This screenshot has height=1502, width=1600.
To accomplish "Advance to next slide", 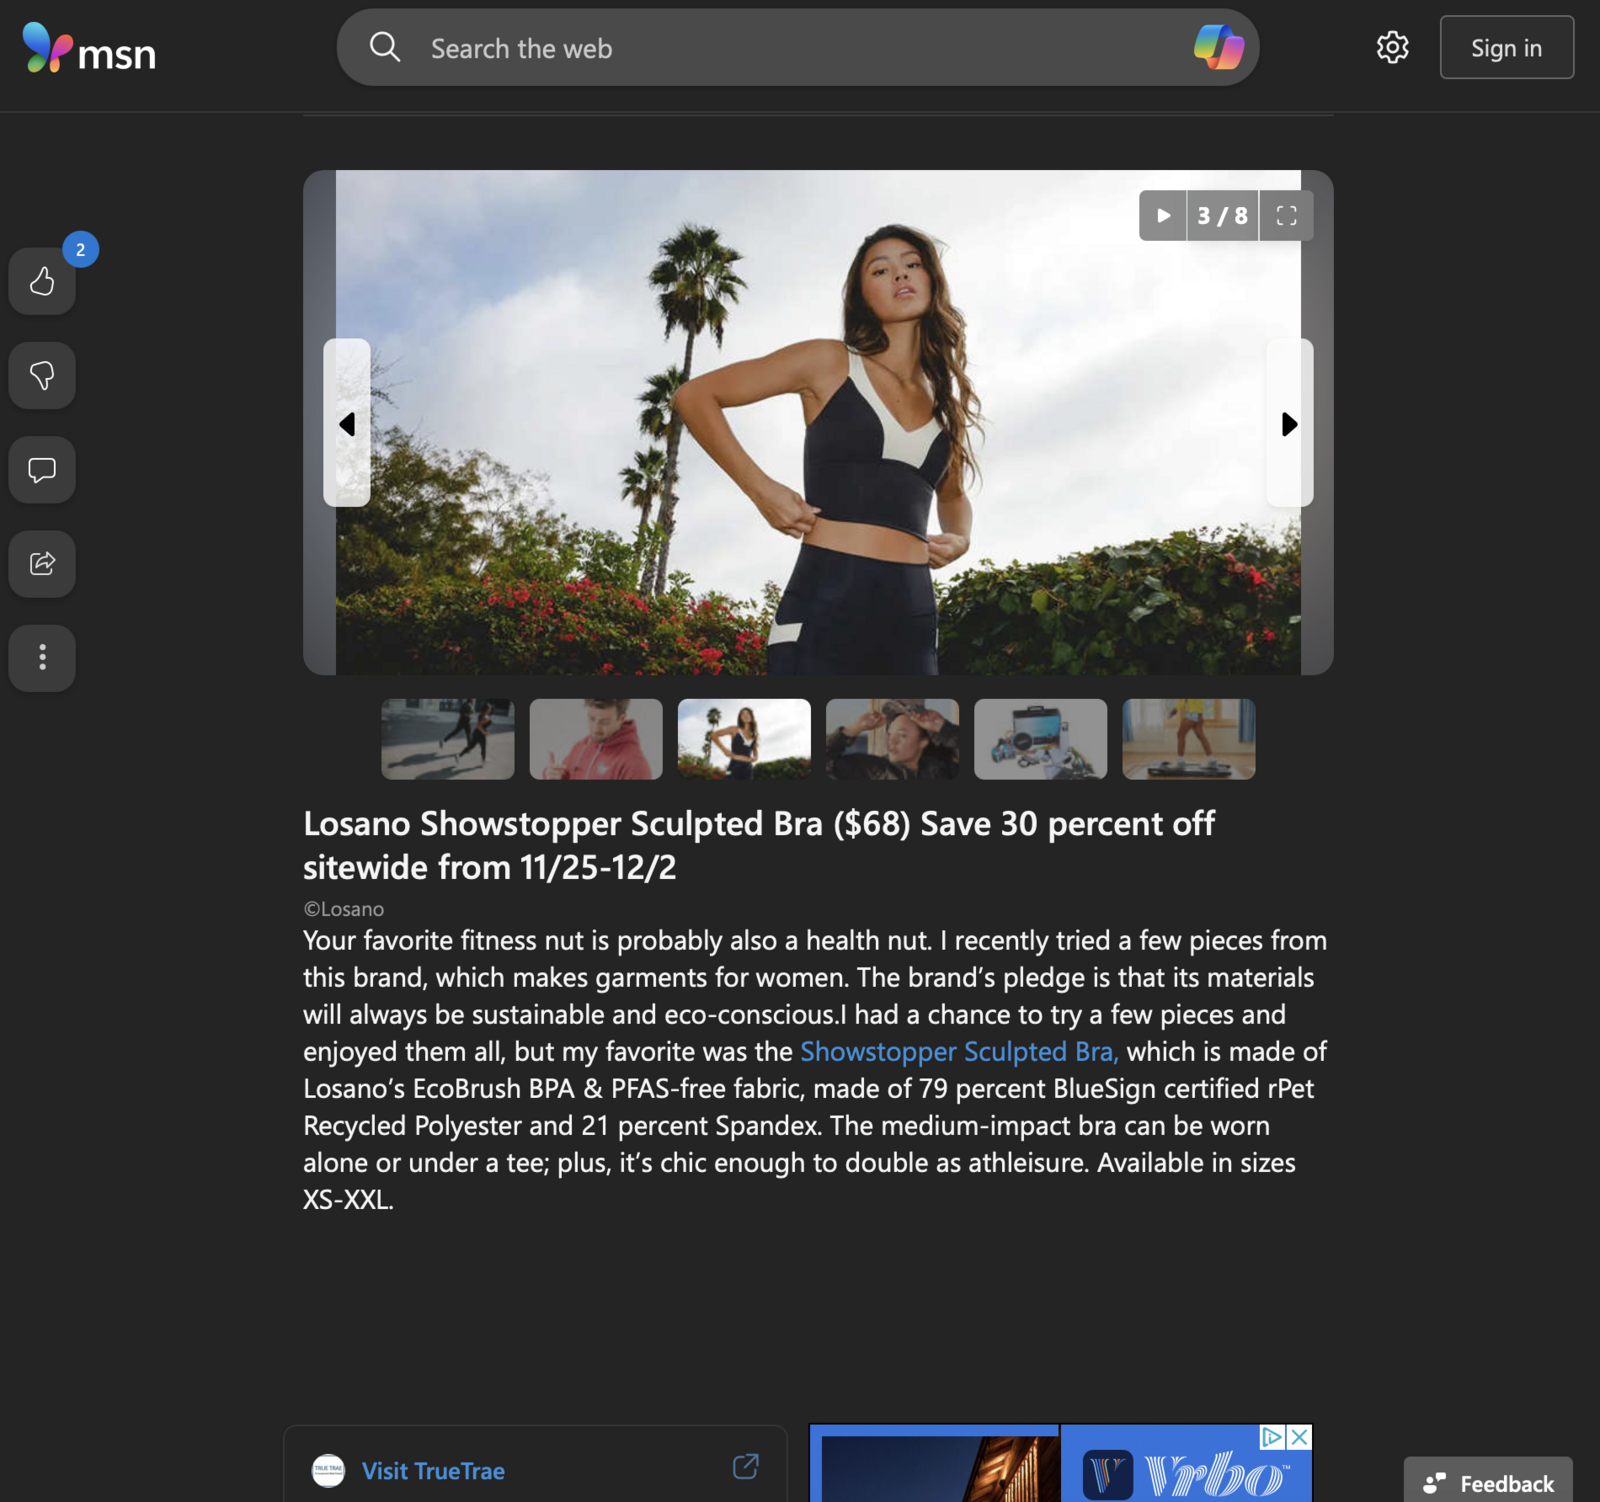I will pos(1290,423).
